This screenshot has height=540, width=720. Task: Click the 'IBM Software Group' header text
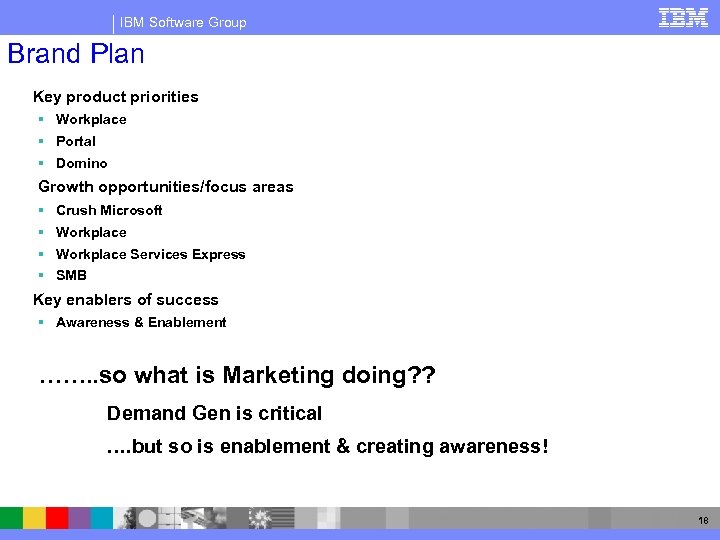coord(183,22)
